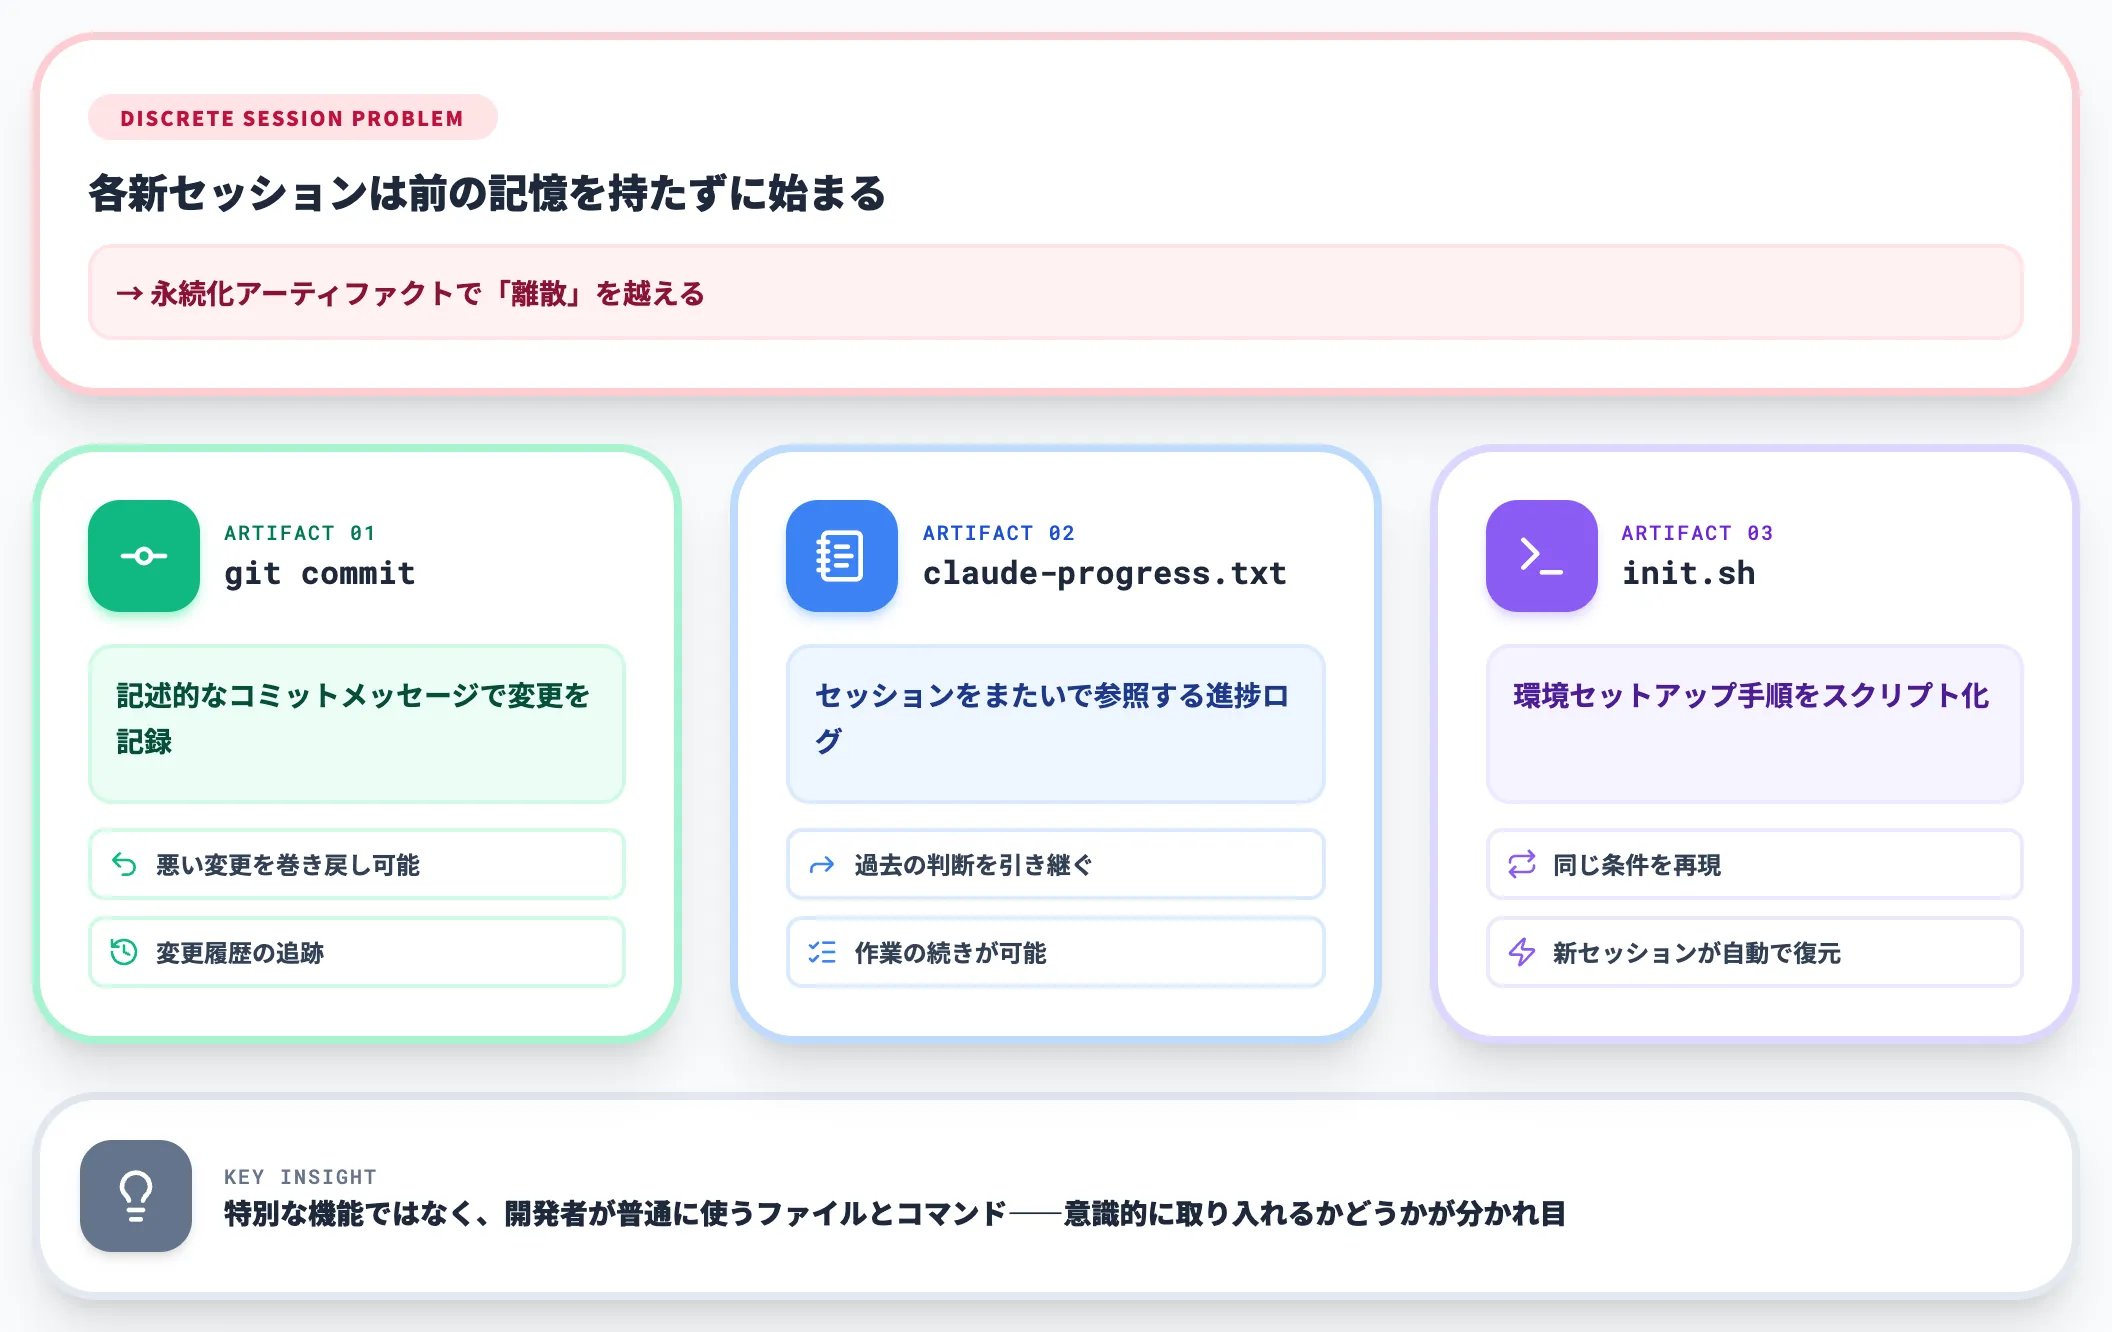Image resolution: width=2112 pixels, height=1332 pixels.
Task: Click the blue notebook icon for claude-progress.txt
Action: 841,556
